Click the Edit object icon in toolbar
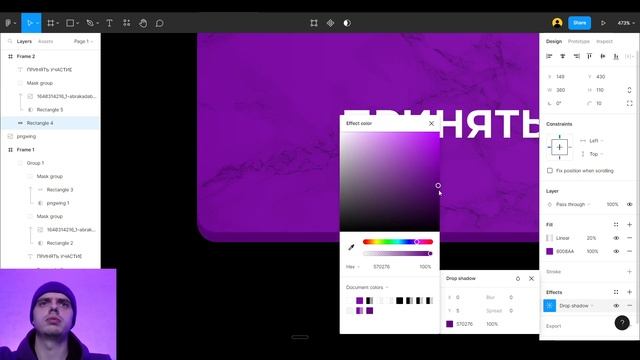The width and height of the screenshot is (640, 360). pos(314,23)
